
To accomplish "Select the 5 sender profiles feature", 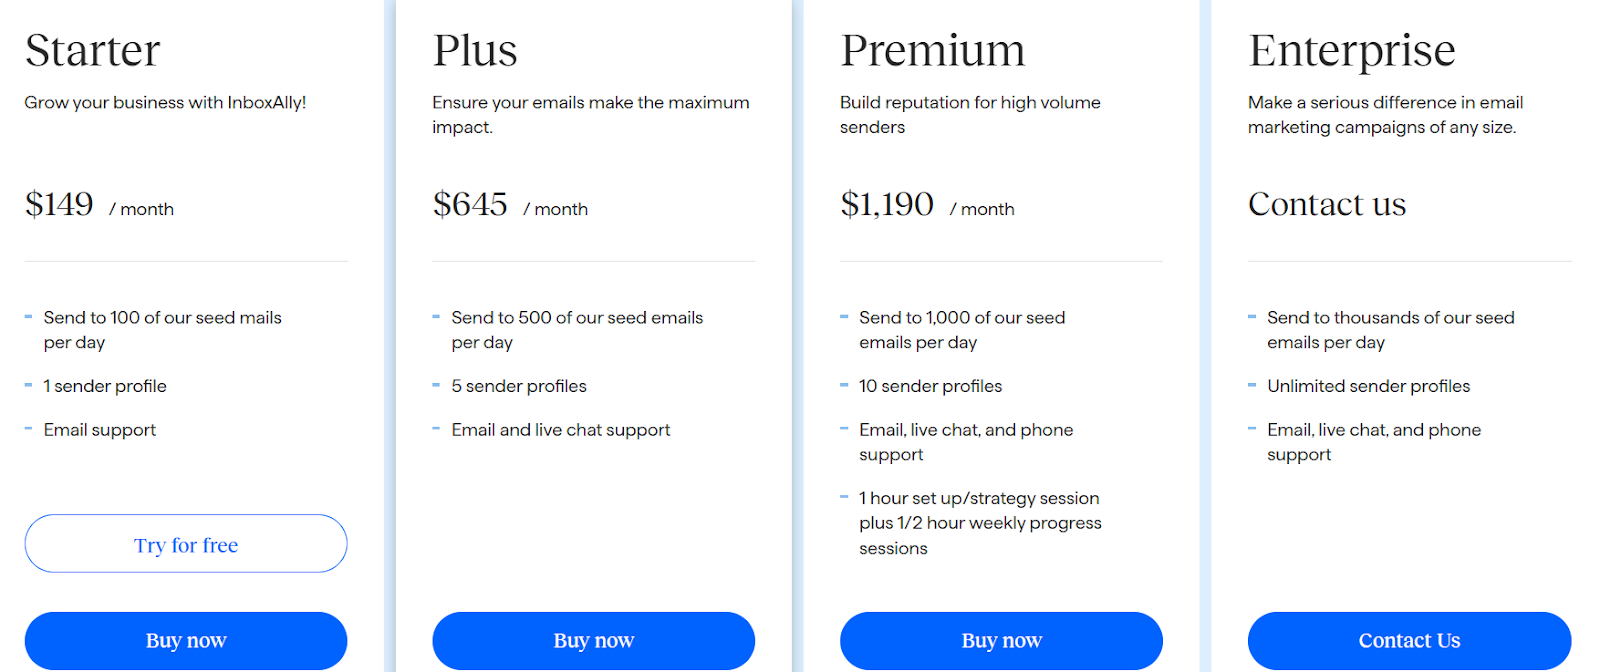I will point(518,385).
